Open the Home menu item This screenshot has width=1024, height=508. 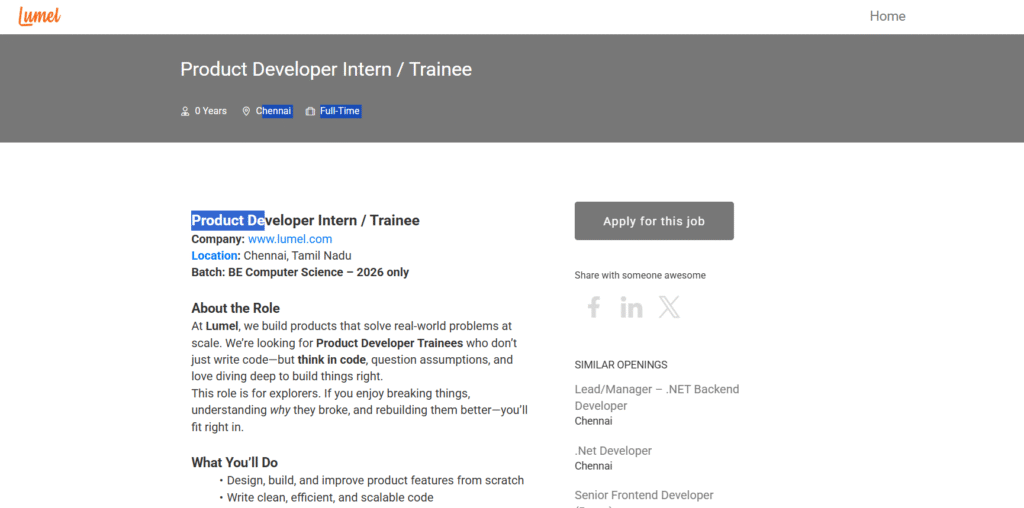tap(887, 16)
